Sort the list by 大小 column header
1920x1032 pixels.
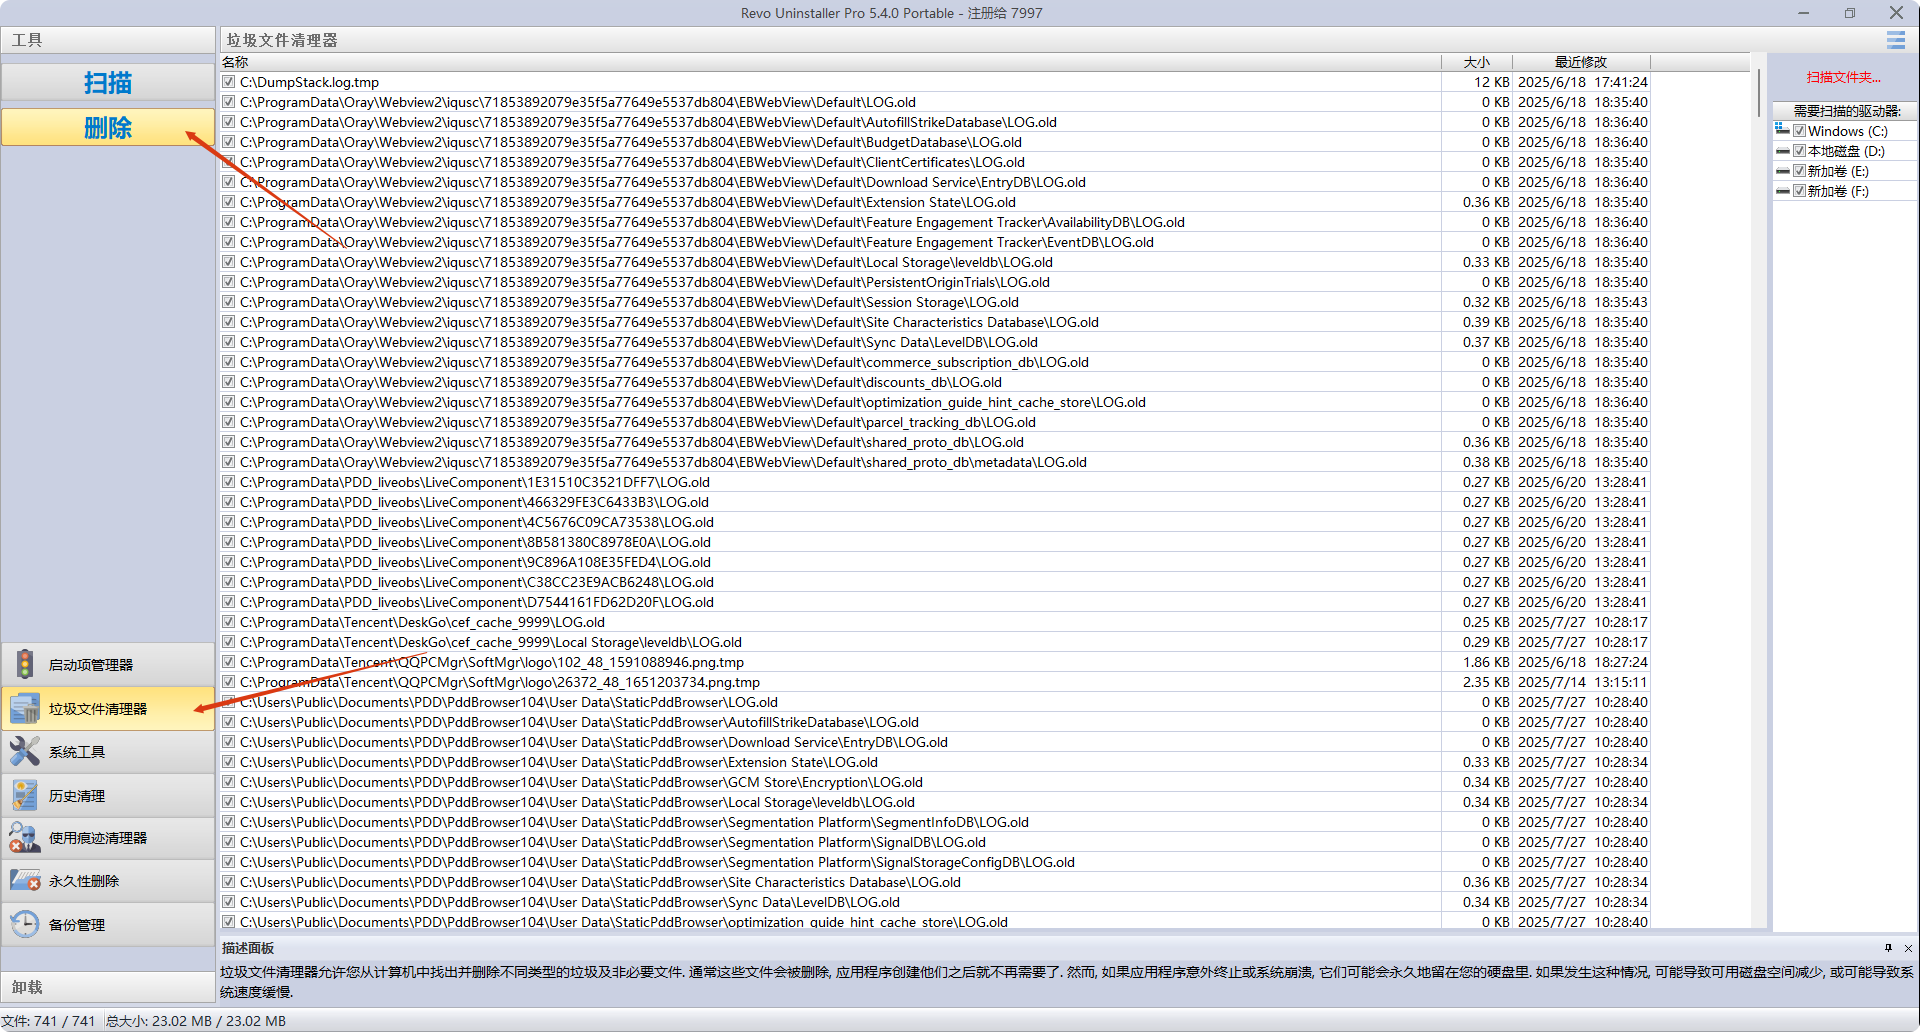(1476, 62)
